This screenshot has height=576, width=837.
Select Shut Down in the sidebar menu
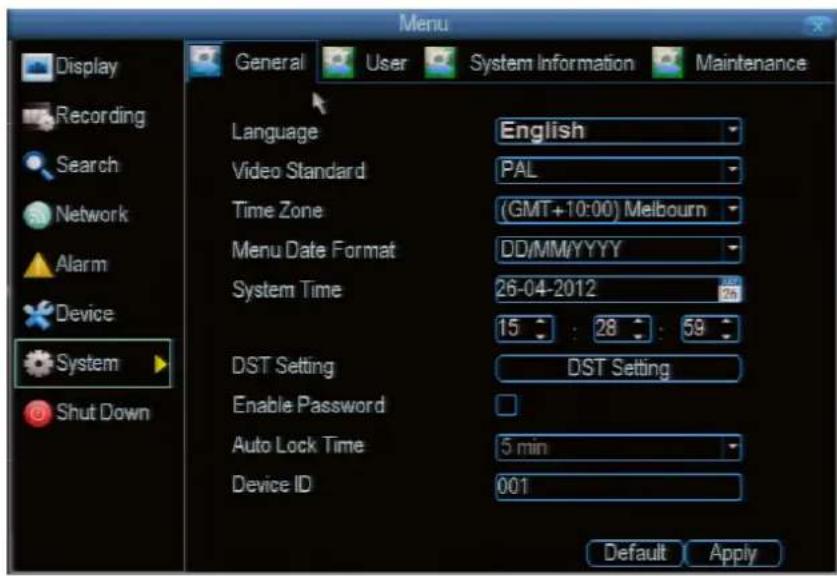coord(87,413)
